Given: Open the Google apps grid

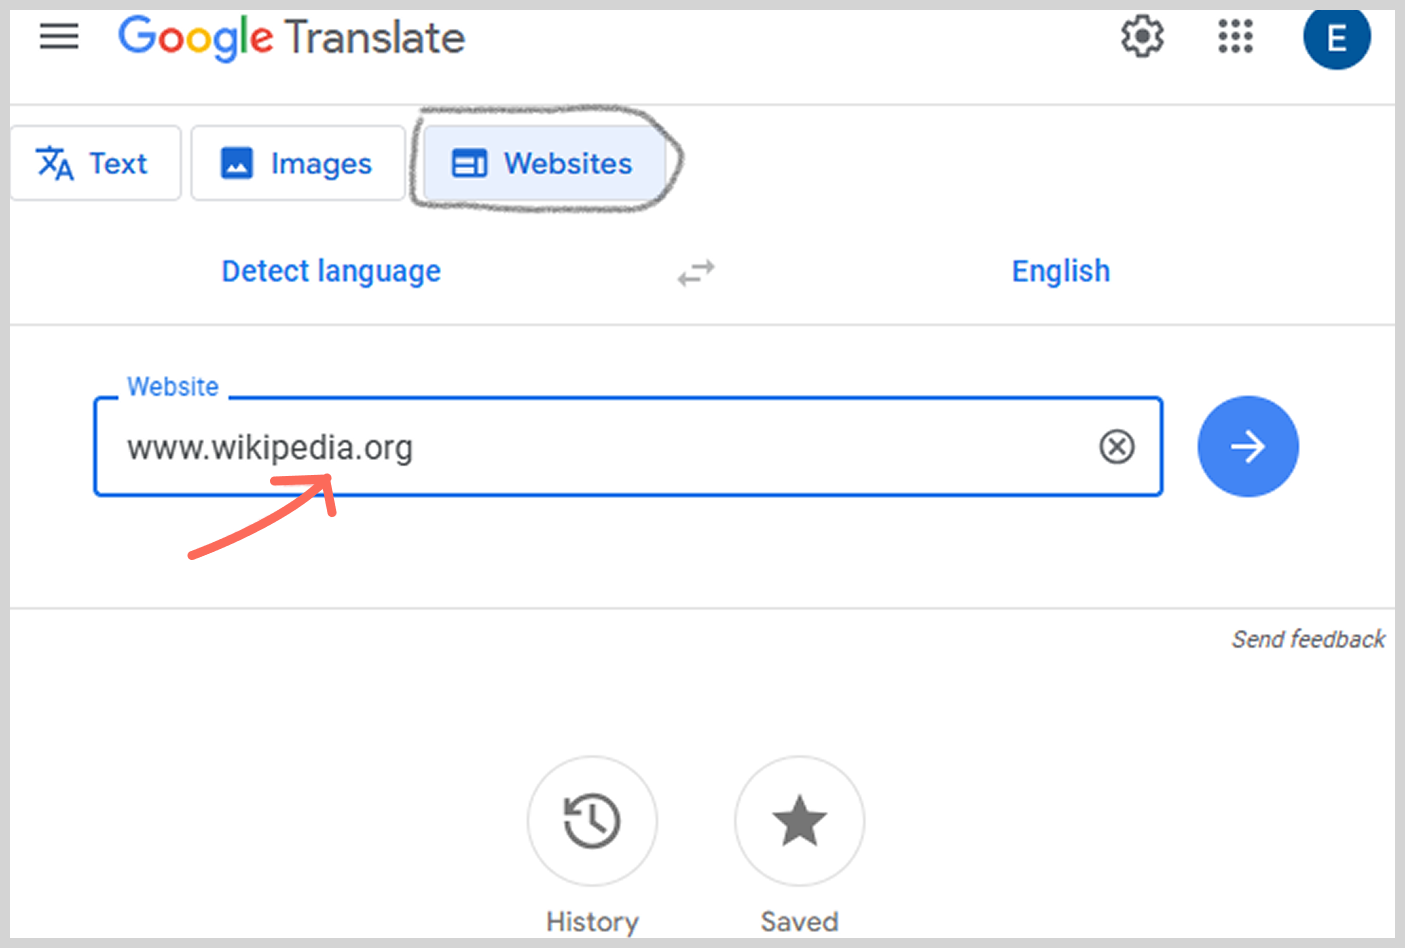Looking at the screenshot, I should [x=1235, y=37].
